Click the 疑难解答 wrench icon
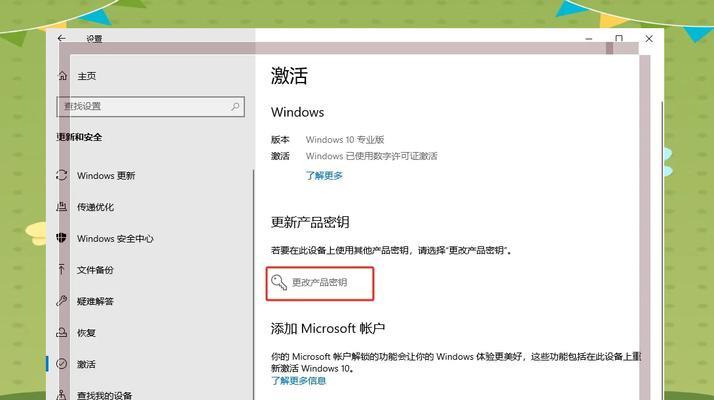Screen dimensions: 714x400 [x=61, y=301]
